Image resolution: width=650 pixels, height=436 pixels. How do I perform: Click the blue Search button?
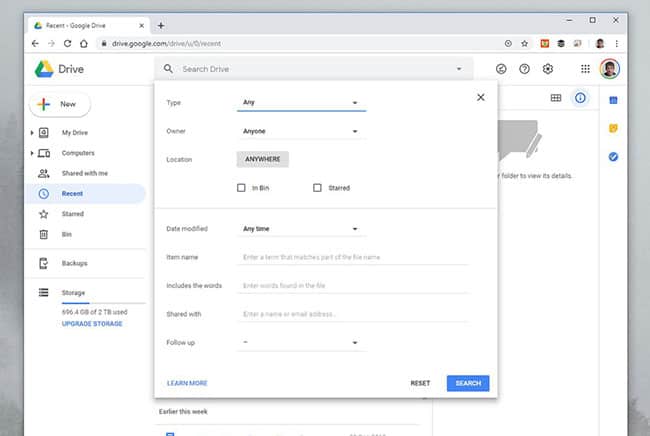[x=468, y=383]
